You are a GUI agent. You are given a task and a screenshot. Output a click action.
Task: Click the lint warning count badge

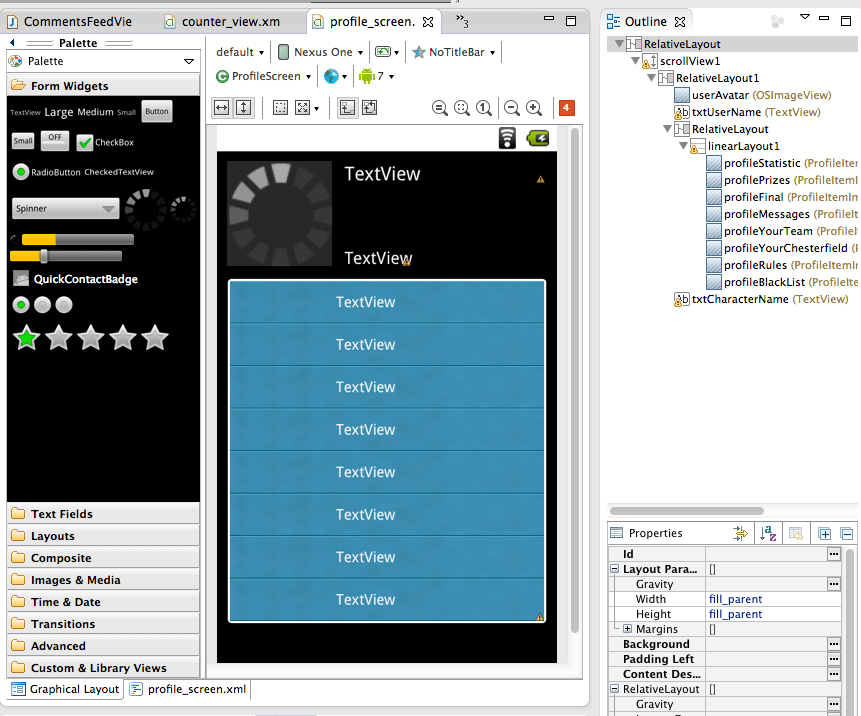pos(567,107)
